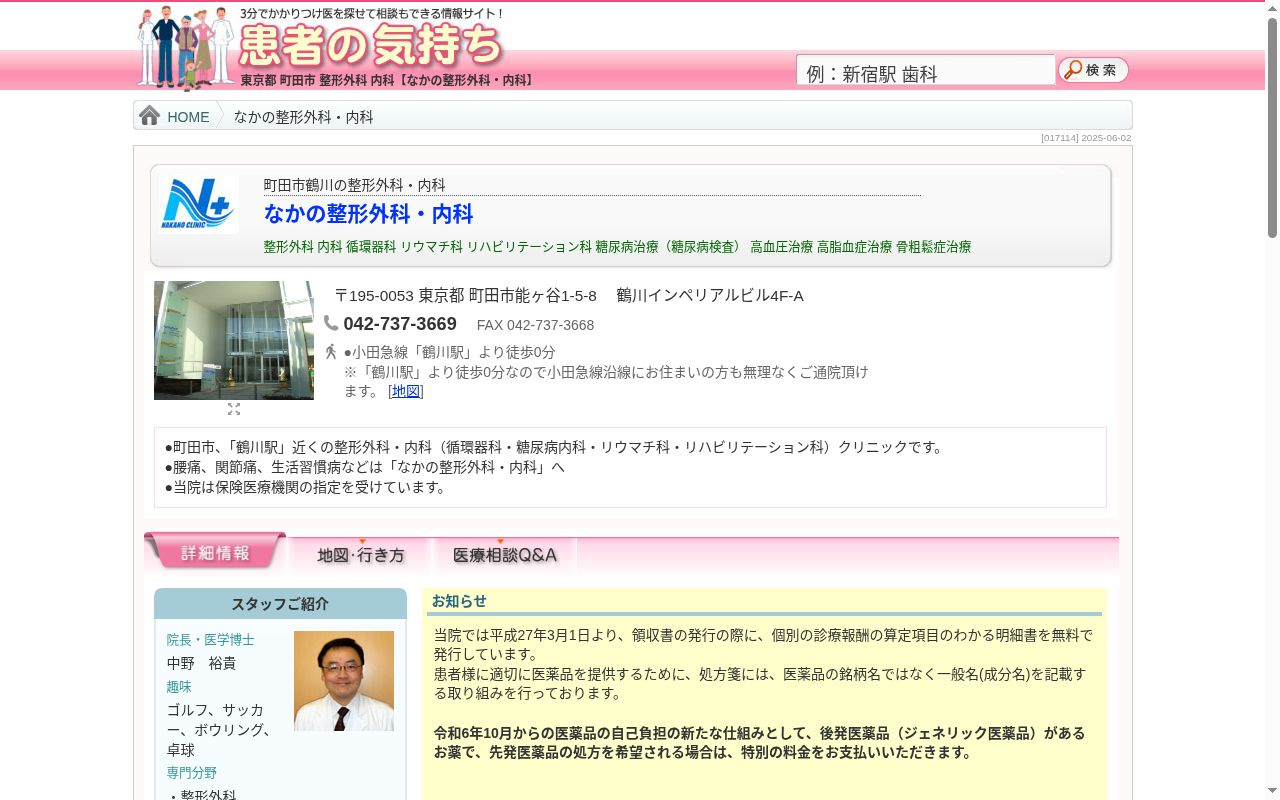Image resolution: width=1280 pixels, height=800 pixels.
Task: Open the HOME breadcrumb link
Action: pos(188,117)
